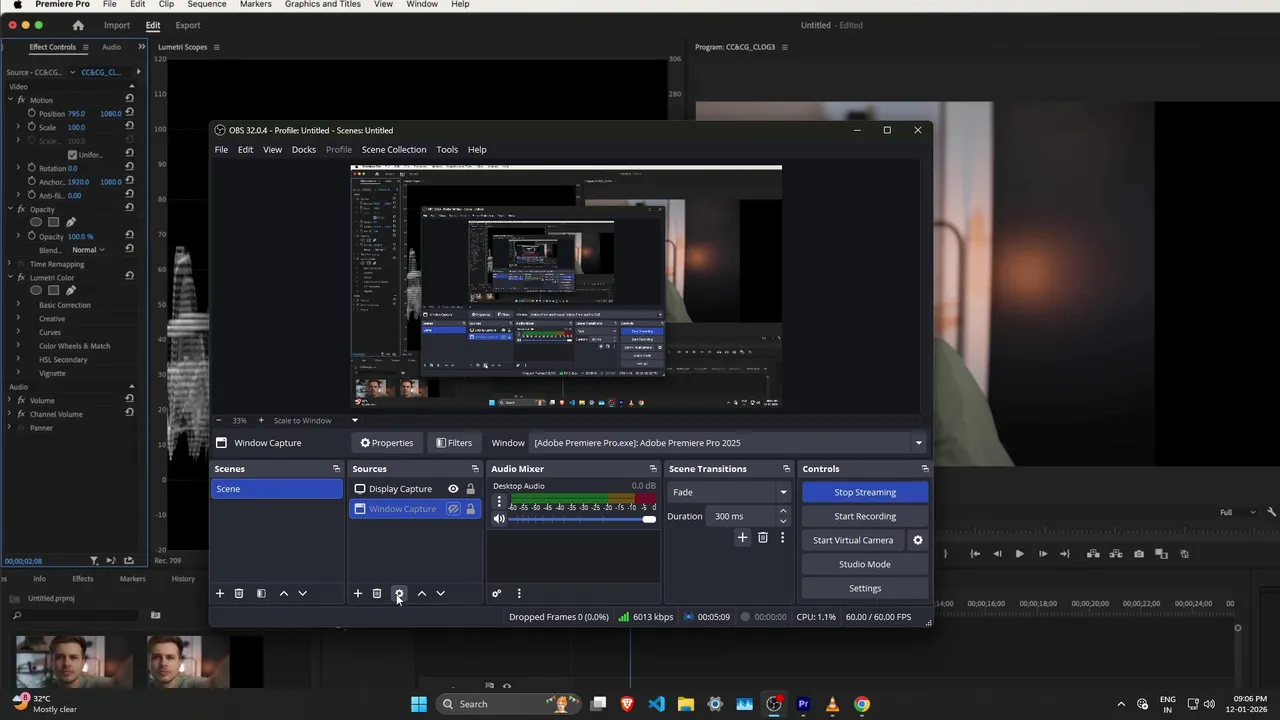1280x720 pixels.
Task: Open OBS Scene Collection menu
Action: (x=394, y=150)
